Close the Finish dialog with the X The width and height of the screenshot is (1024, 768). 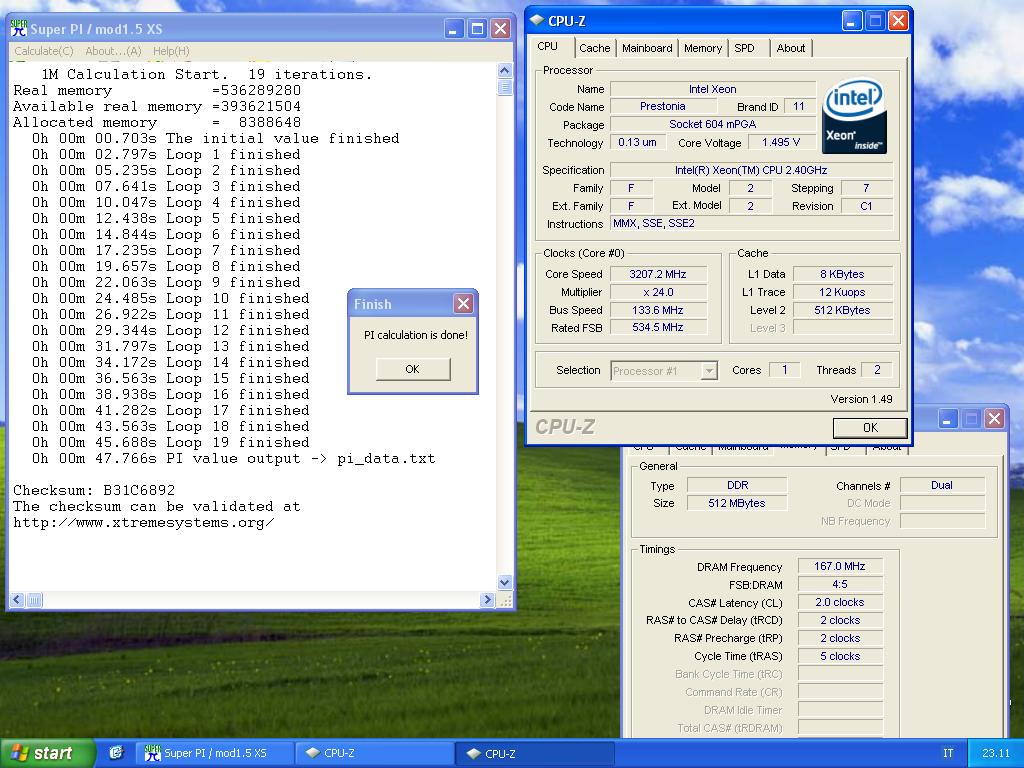(463, 304)
